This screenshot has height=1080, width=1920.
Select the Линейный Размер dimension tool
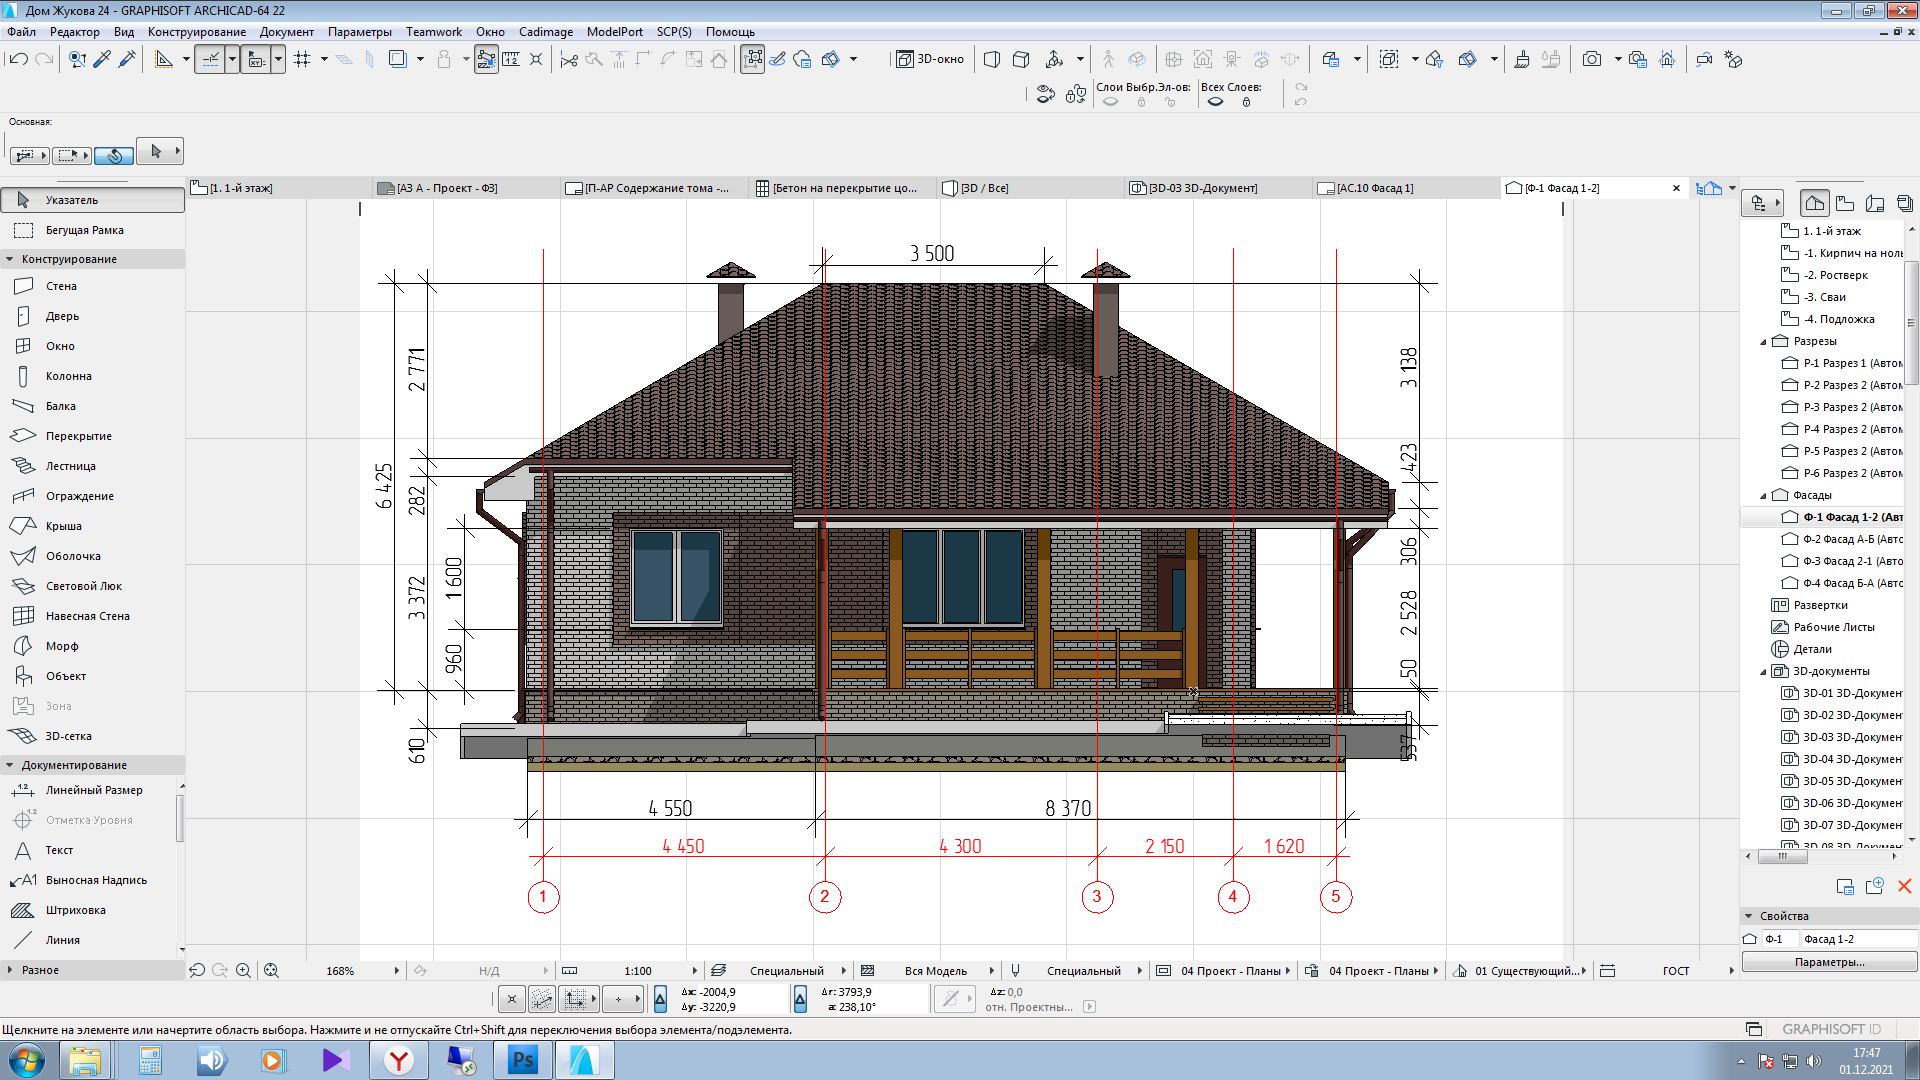tap(93, 790)
